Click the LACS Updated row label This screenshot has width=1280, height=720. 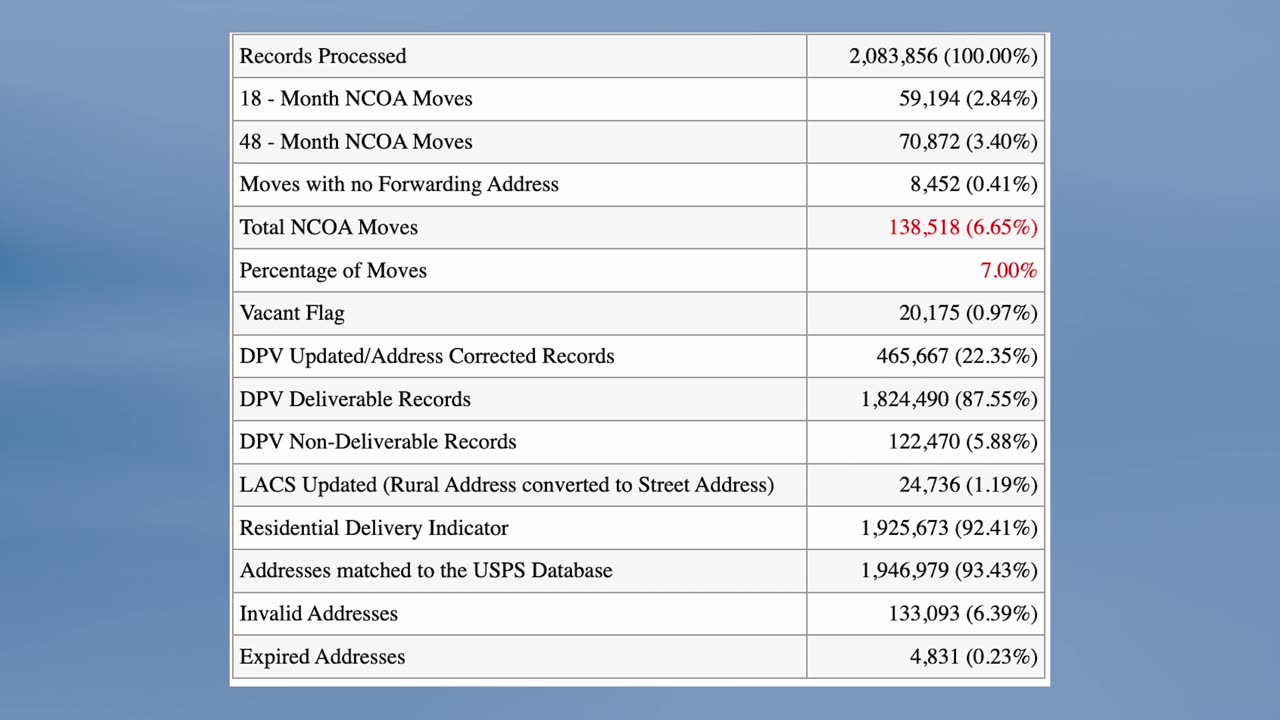(507, 485)
